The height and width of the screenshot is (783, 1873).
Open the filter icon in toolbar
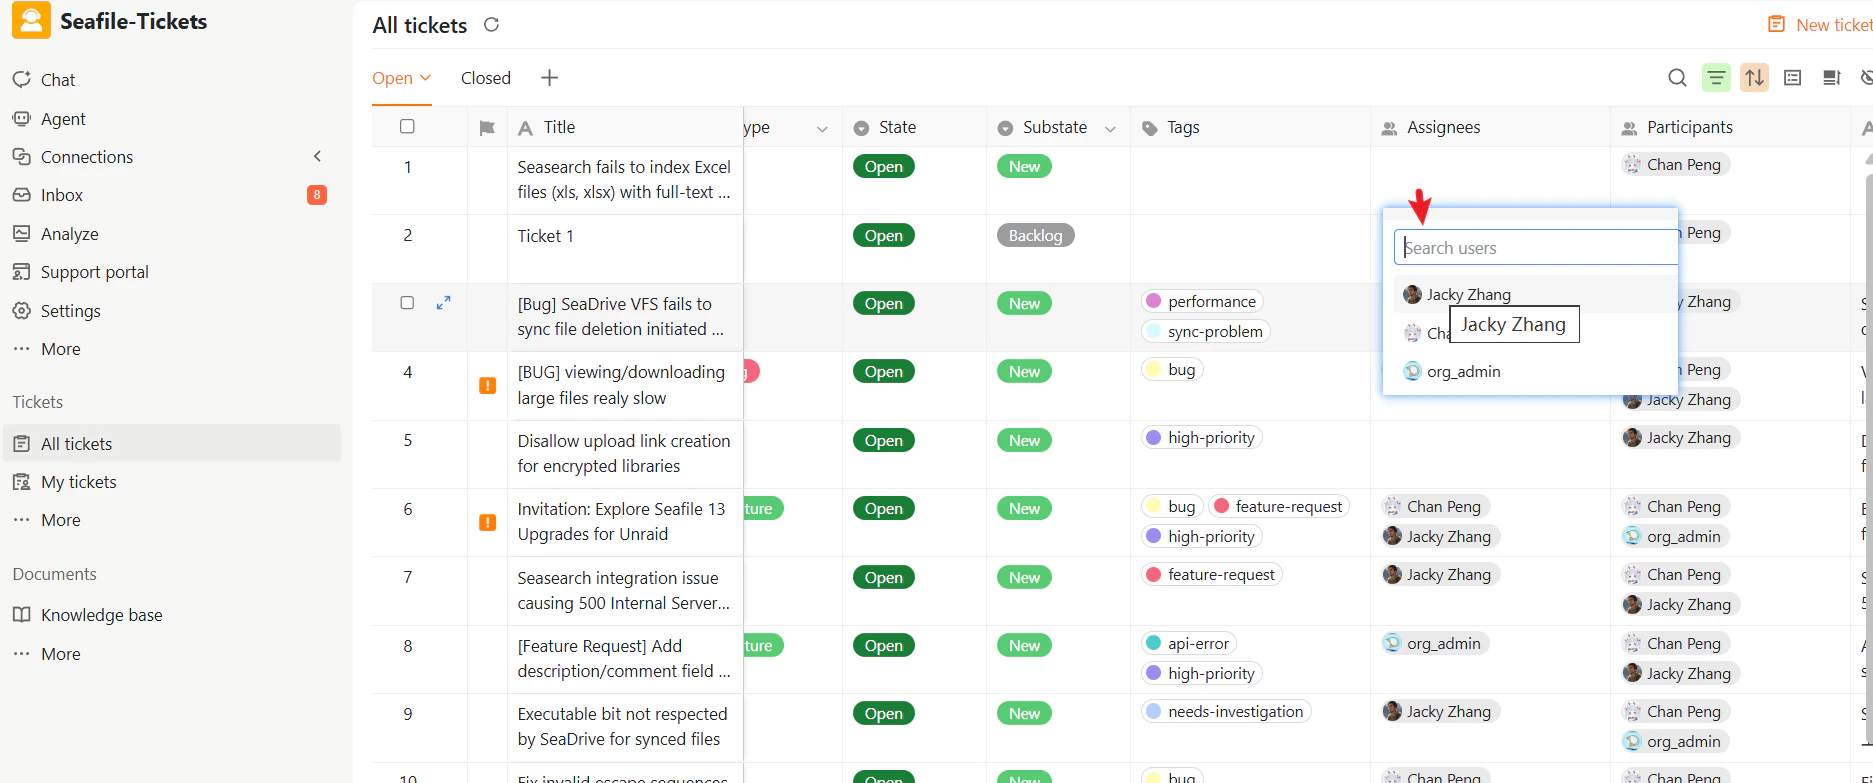point(1716,78)
